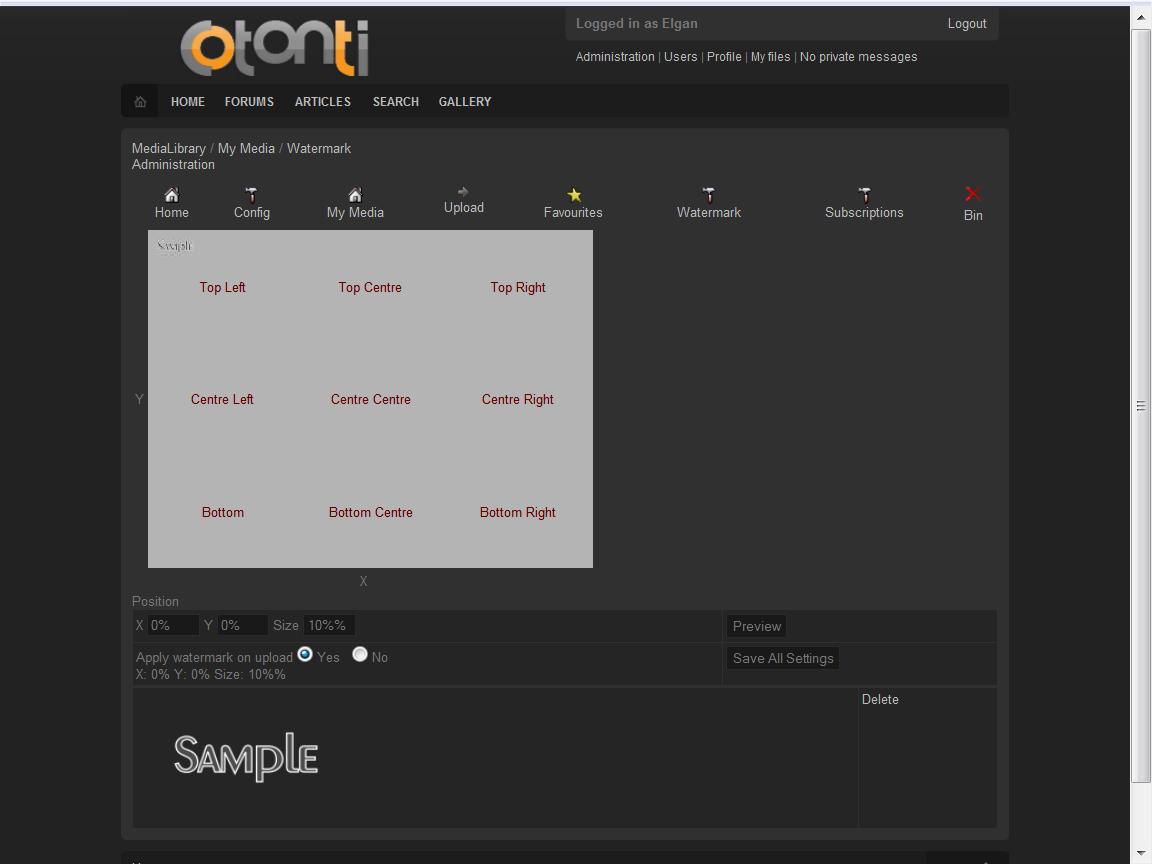Open the Config hammer icon
Image resolution: width=1152 pixels, height=864 pixels.
click(252, 195)
